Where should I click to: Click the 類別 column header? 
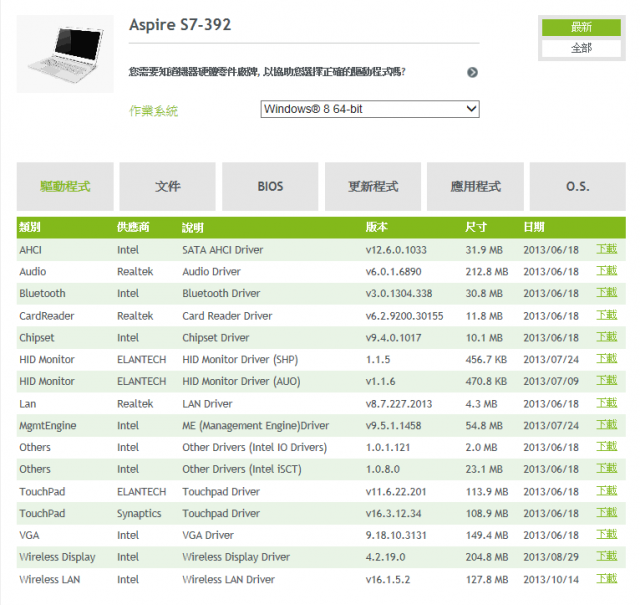click(x=30, y=227)
